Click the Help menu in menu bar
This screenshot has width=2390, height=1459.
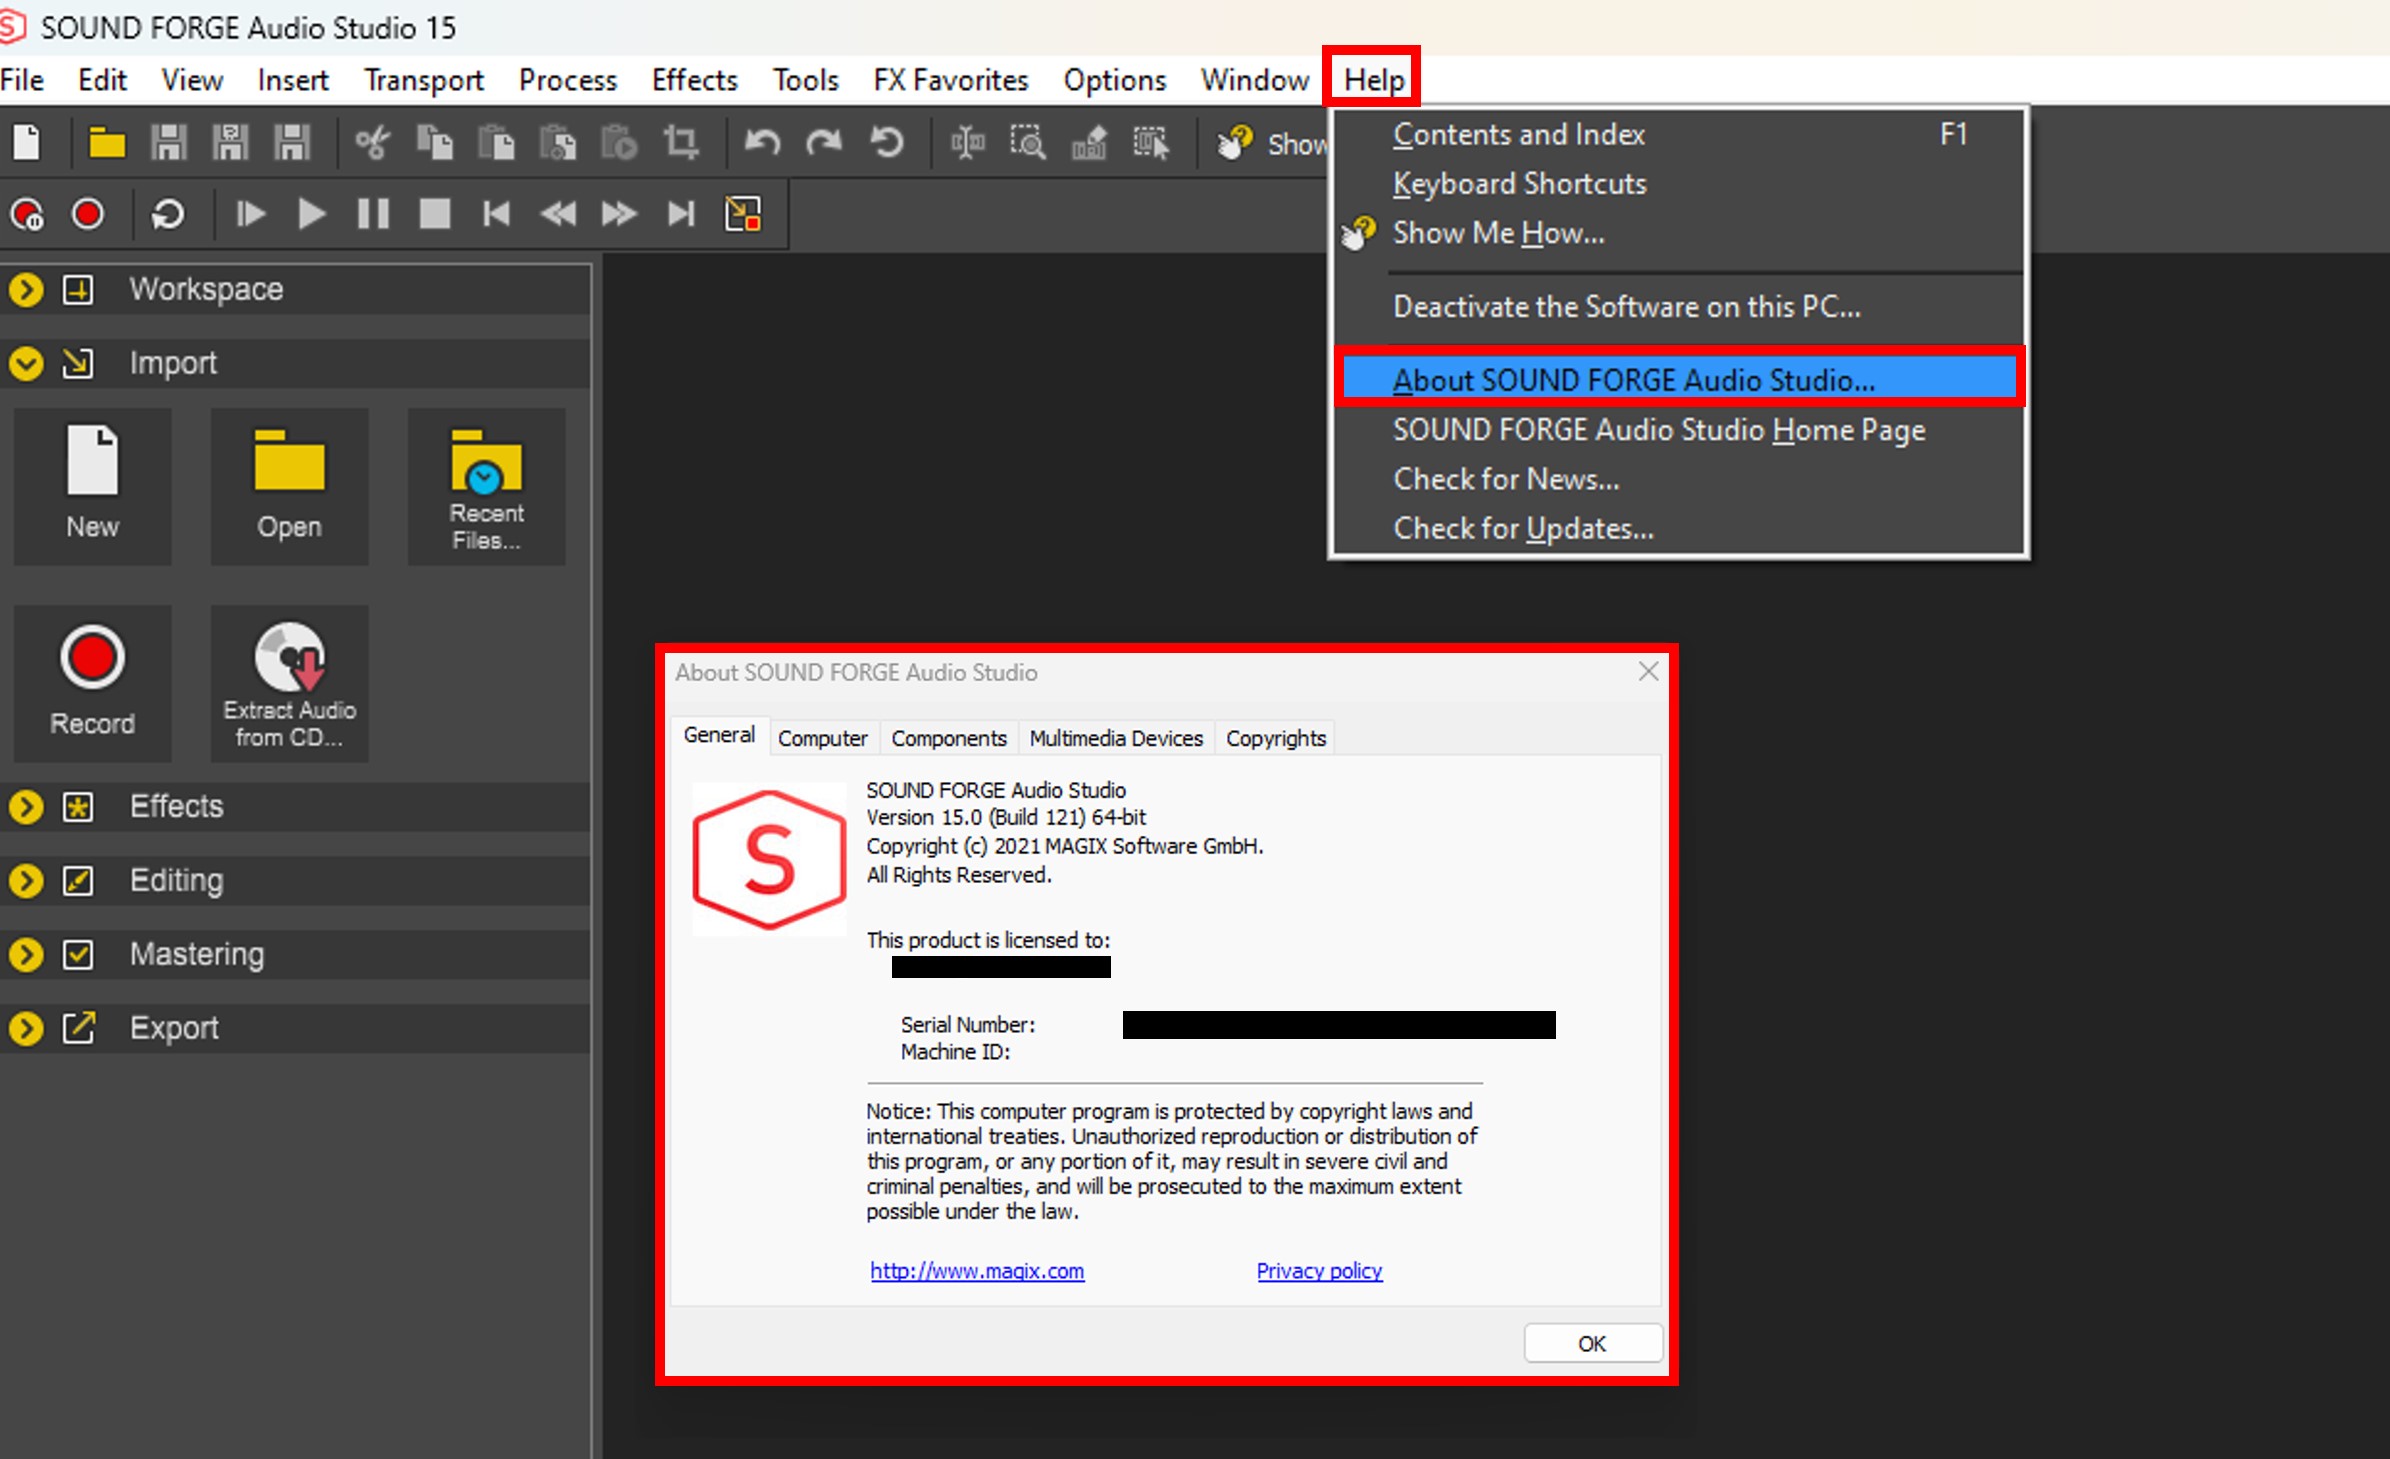tap(1374, 80)
